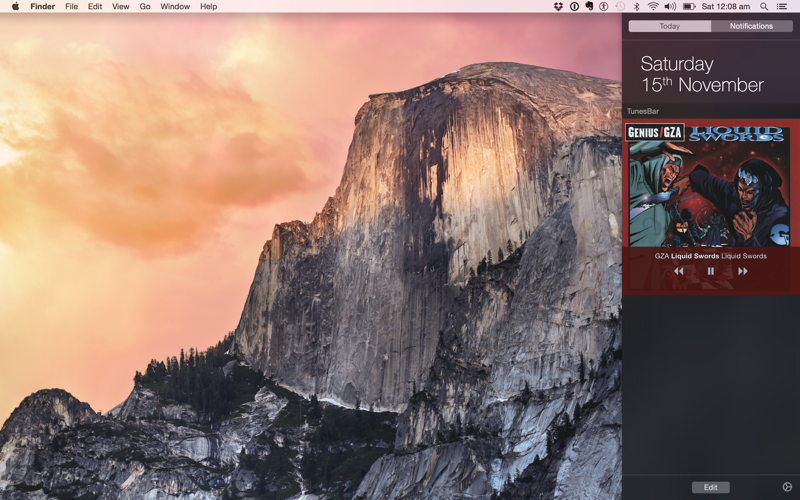This screenshot has height=500, width=800.
Task: Skip forward to next track in TunesBar
Action: [x=743, y=271]
